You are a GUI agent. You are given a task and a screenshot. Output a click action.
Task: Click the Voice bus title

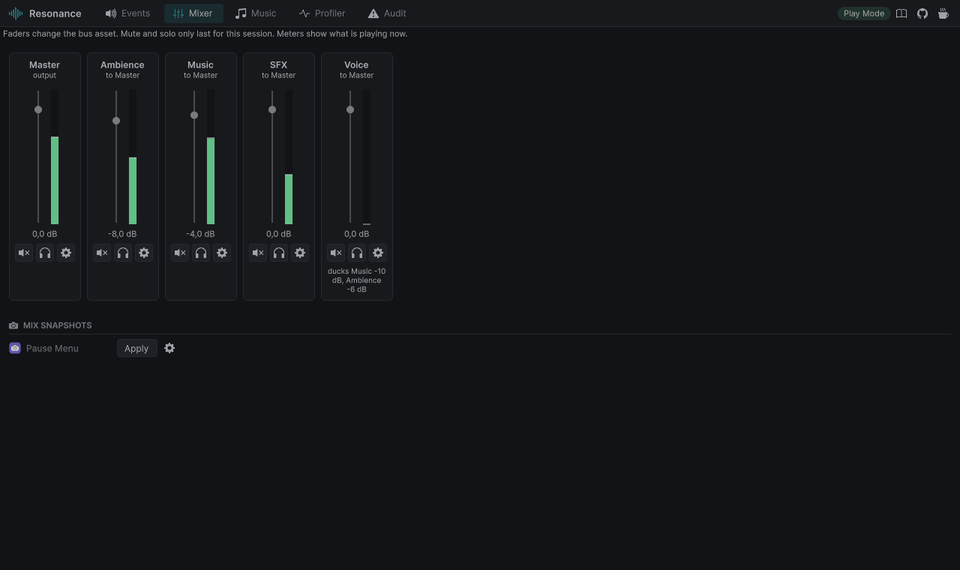pos(356,65)
